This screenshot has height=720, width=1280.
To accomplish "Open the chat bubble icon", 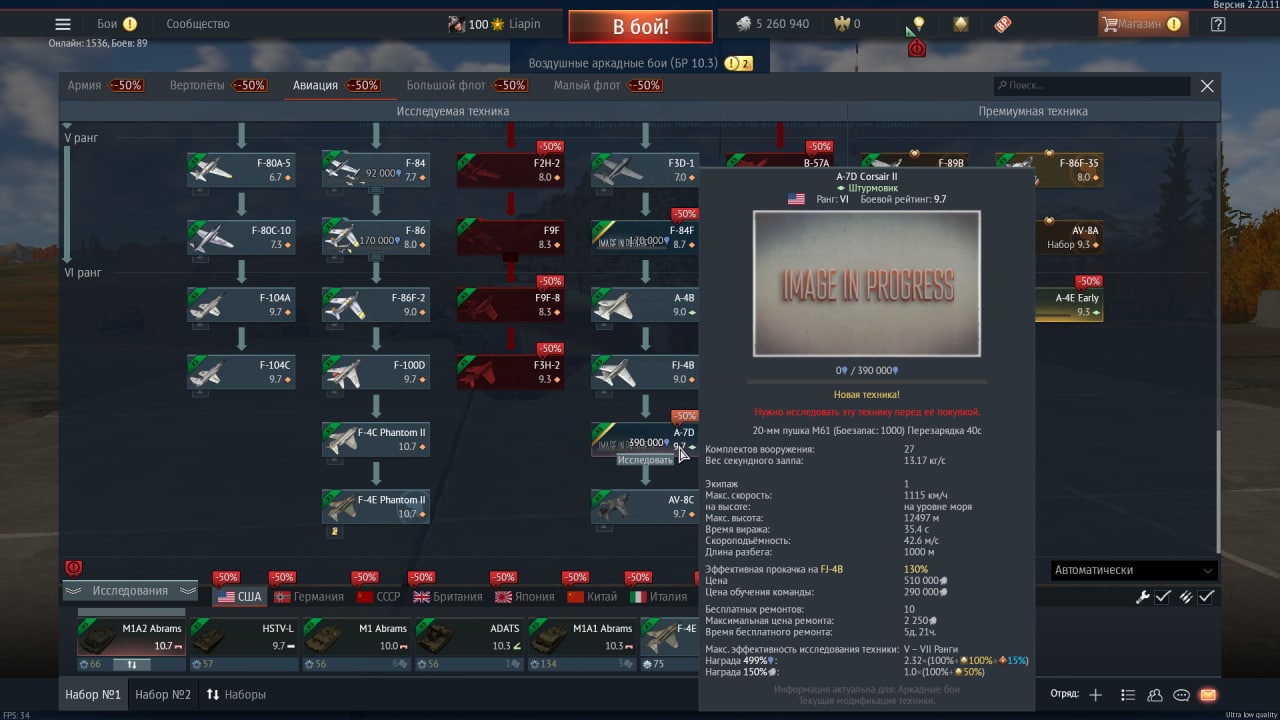I will pos(1181,694).
